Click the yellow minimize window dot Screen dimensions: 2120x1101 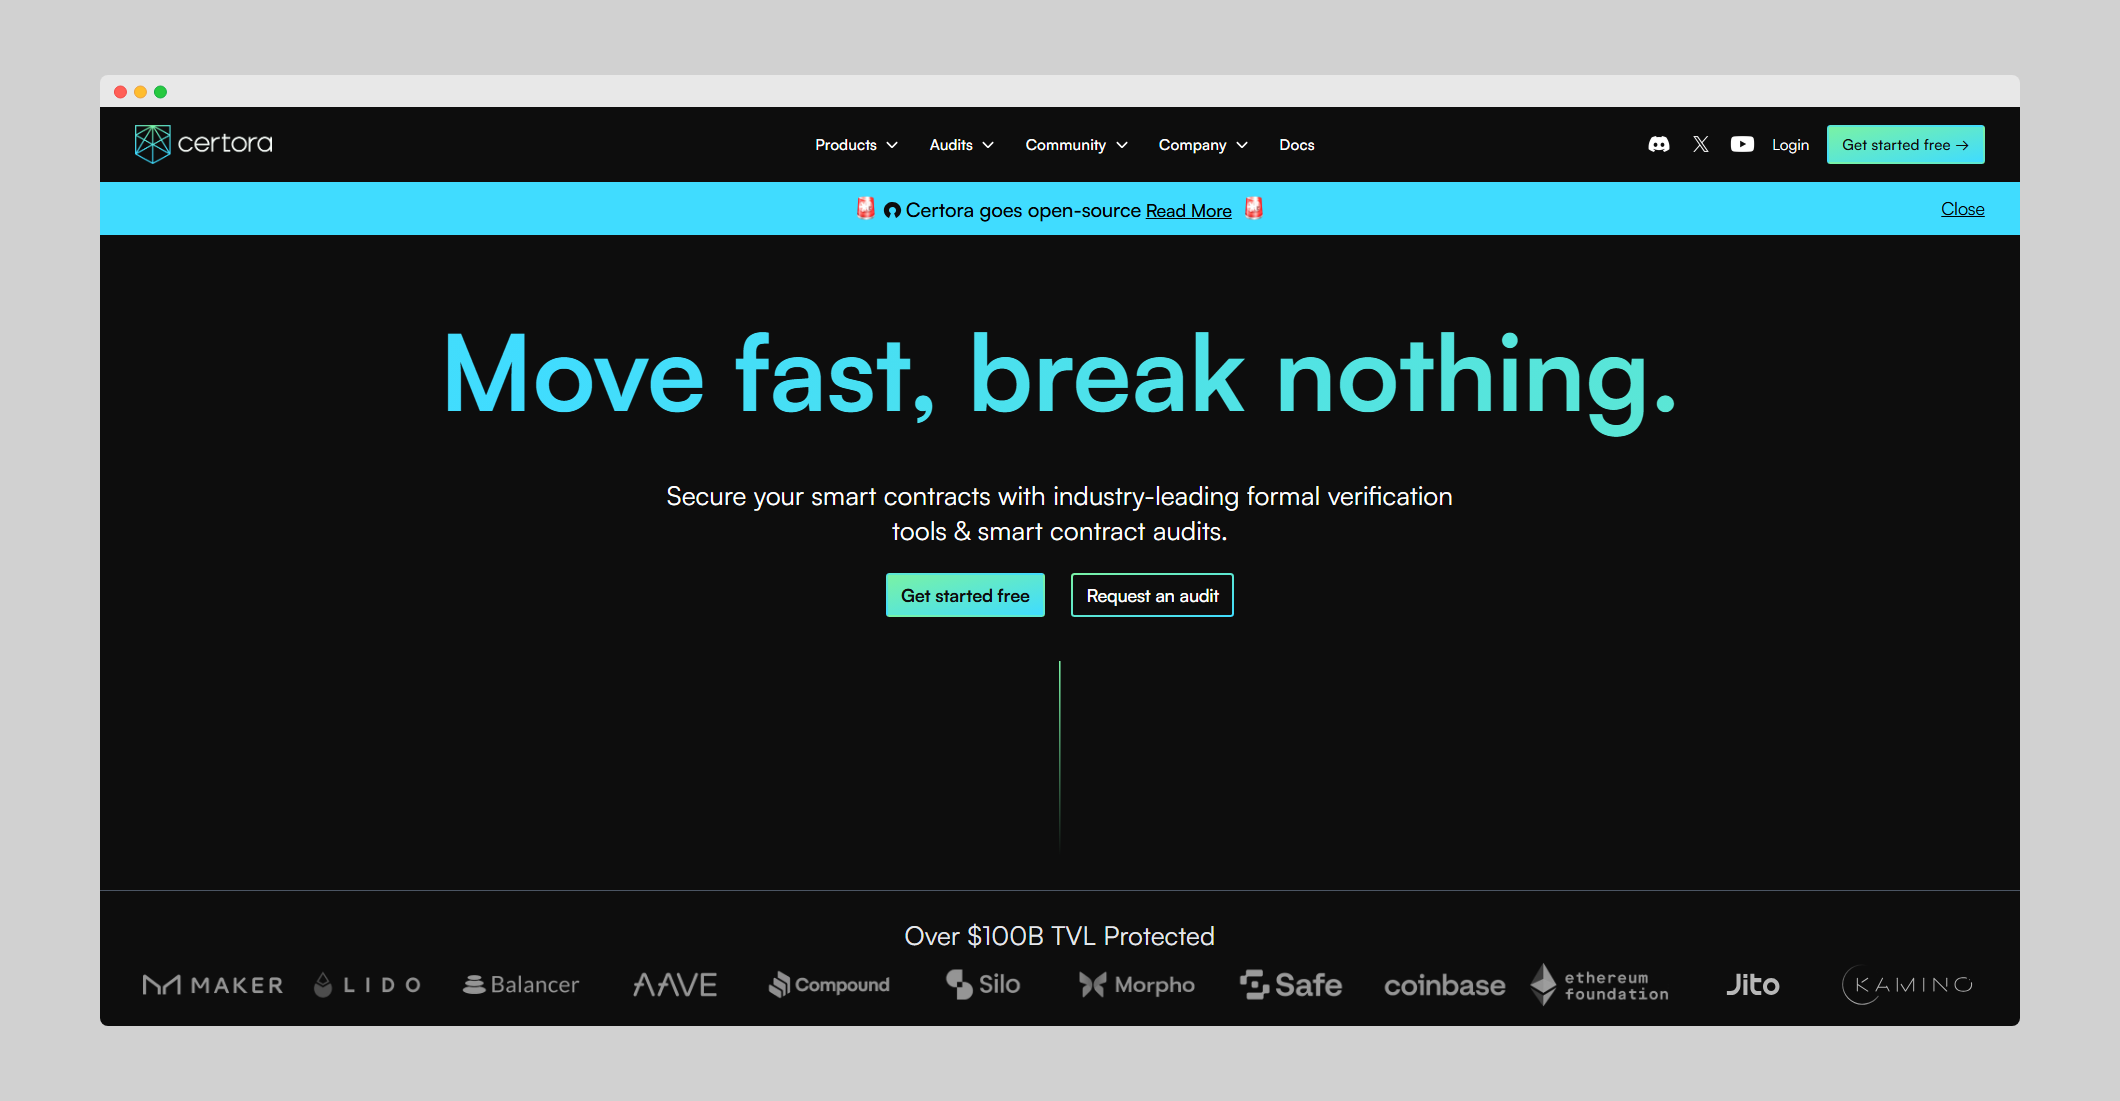click(140, 92)
